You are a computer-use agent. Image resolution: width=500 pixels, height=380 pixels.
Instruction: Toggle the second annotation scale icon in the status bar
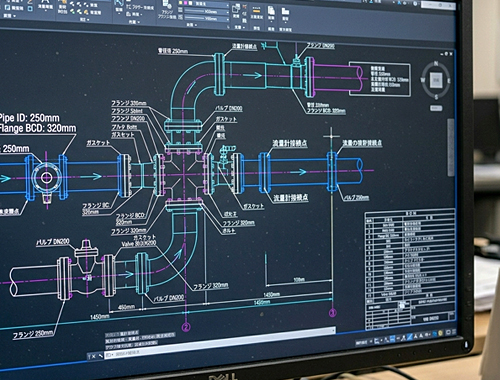click(421, 335)
